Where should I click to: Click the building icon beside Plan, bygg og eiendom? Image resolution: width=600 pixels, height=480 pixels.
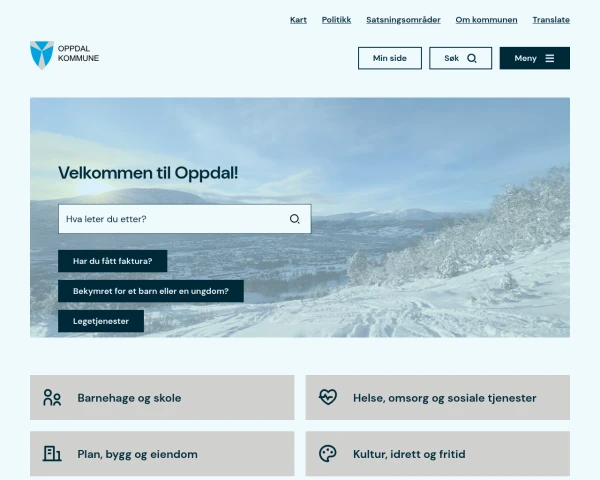52,454
